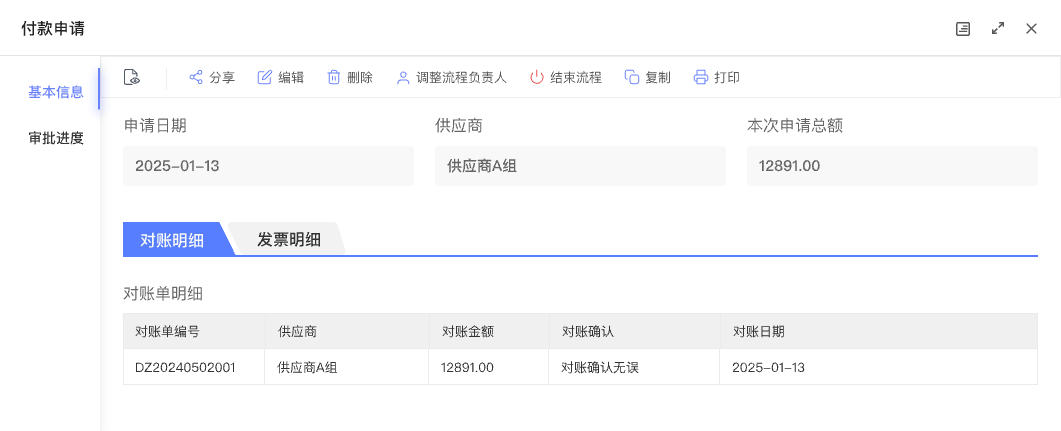The width and height of the screenshot is (1061, 431).
Task: Click the 对账金额 column header
Action: pos(468,331)
